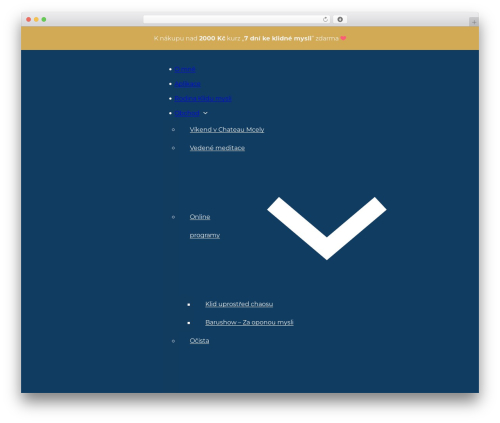Open the Obchod menu item
The height and width of the screenshot is (423, 500).
pyautogui.click(x=187, y=113)
